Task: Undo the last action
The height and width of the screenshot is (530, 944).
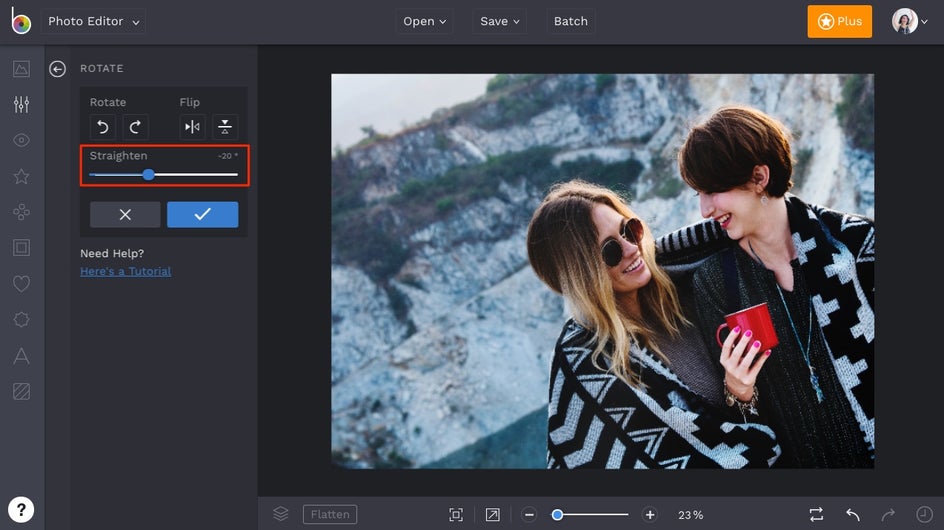Action: click(852, 514)
